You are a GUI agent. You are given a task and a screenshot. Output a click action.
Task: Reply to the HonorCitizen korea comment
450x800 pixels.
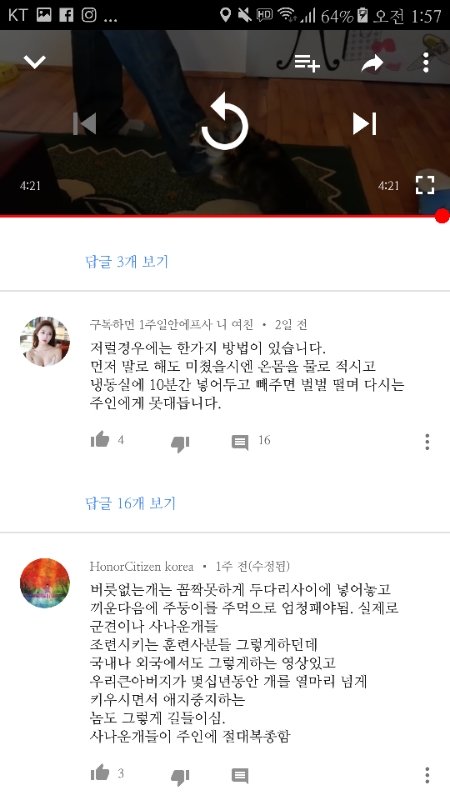click(240, 776)
